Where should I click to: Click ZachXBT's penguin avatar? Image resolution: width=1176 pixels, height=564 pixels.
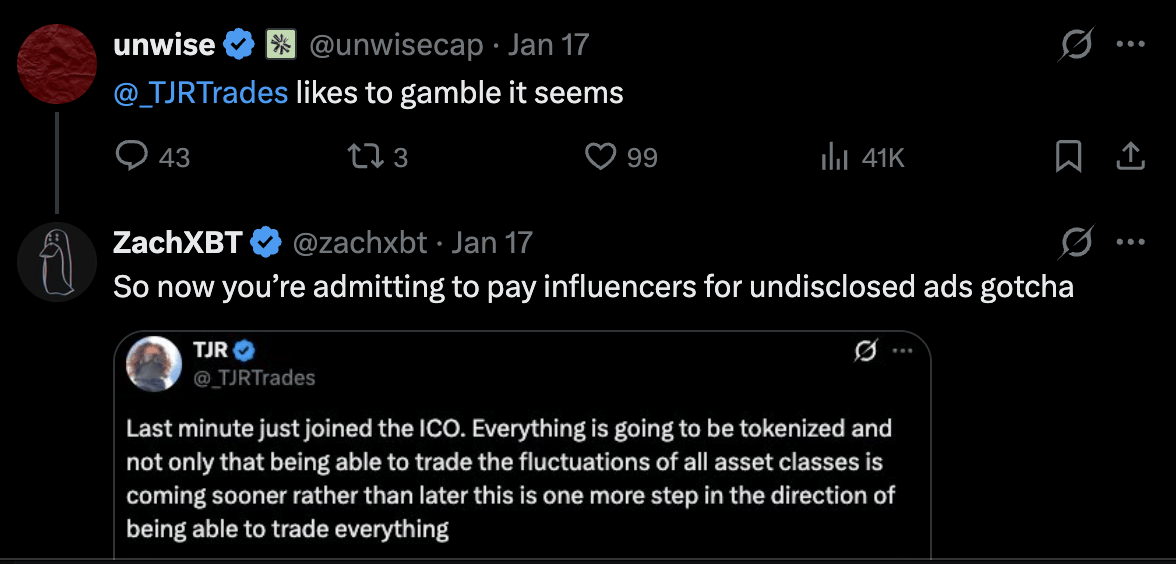point(57,262)
